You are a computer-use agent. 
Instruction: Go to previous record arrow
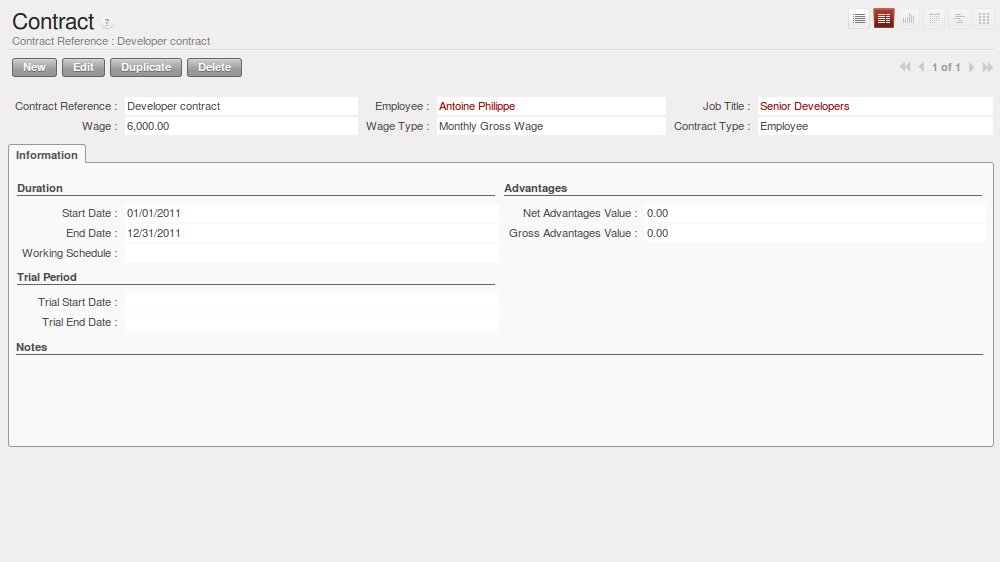[921, 67]
